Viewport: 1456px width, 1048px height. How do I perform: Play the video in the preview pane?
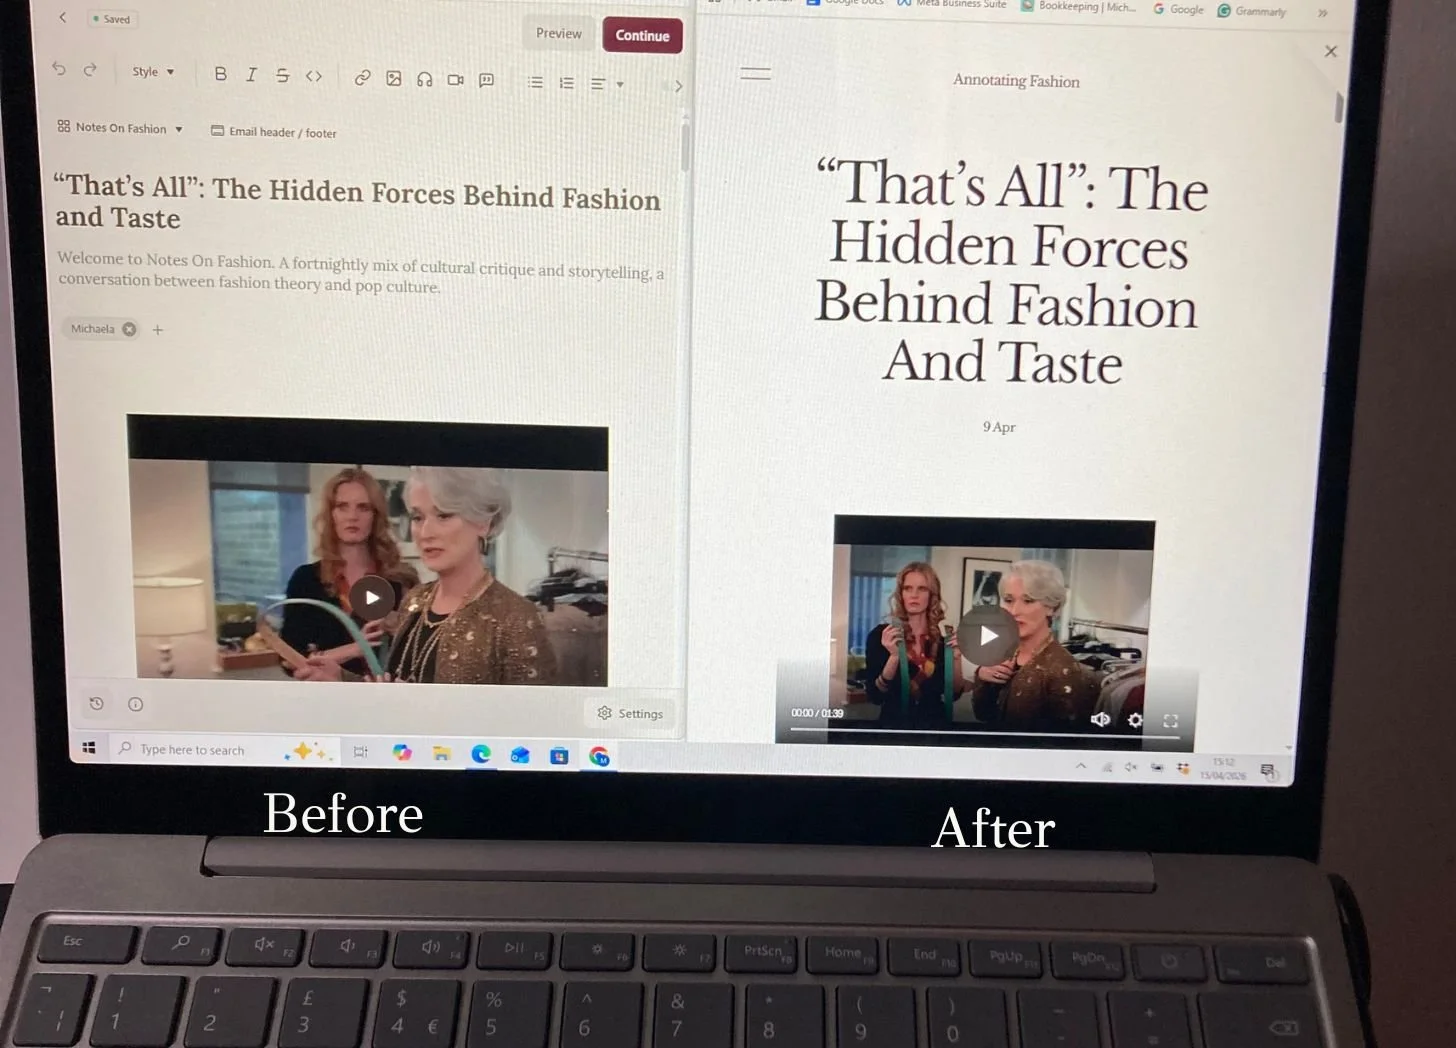click(x=988, y=635)
